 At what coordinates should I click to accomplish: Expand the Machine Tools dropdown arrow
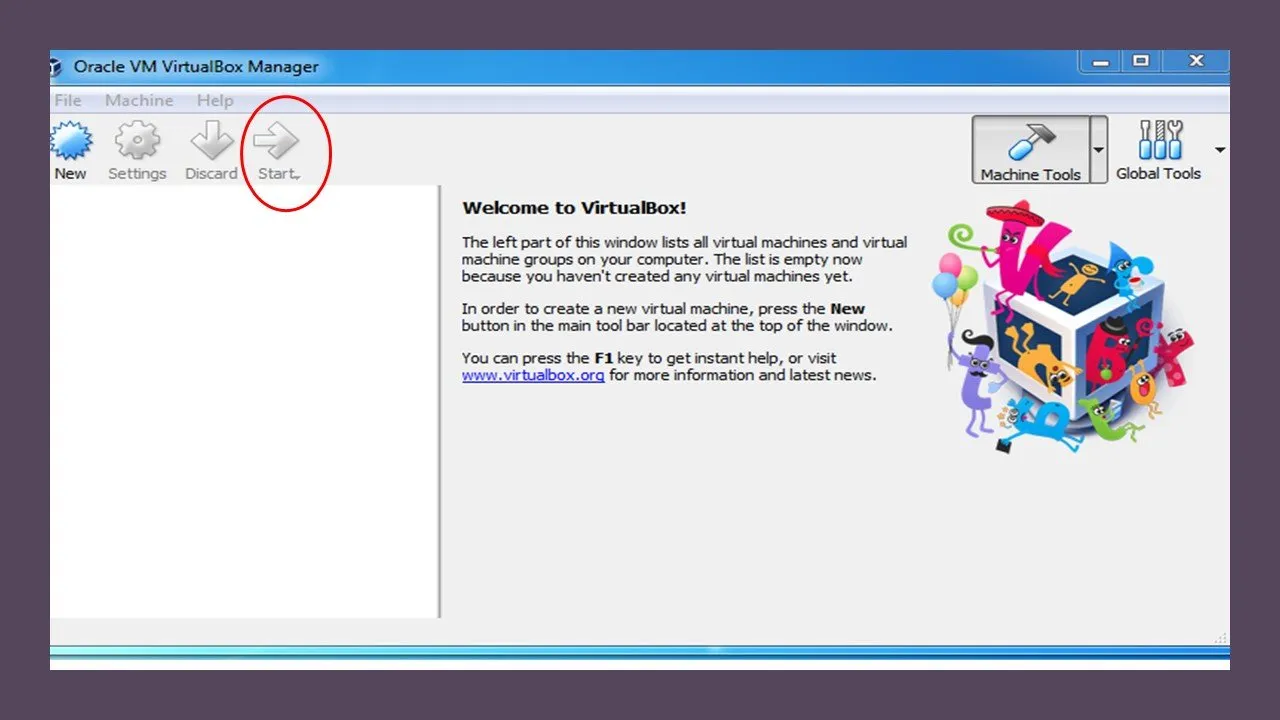pyautogui.click(x=1098, y=150)
